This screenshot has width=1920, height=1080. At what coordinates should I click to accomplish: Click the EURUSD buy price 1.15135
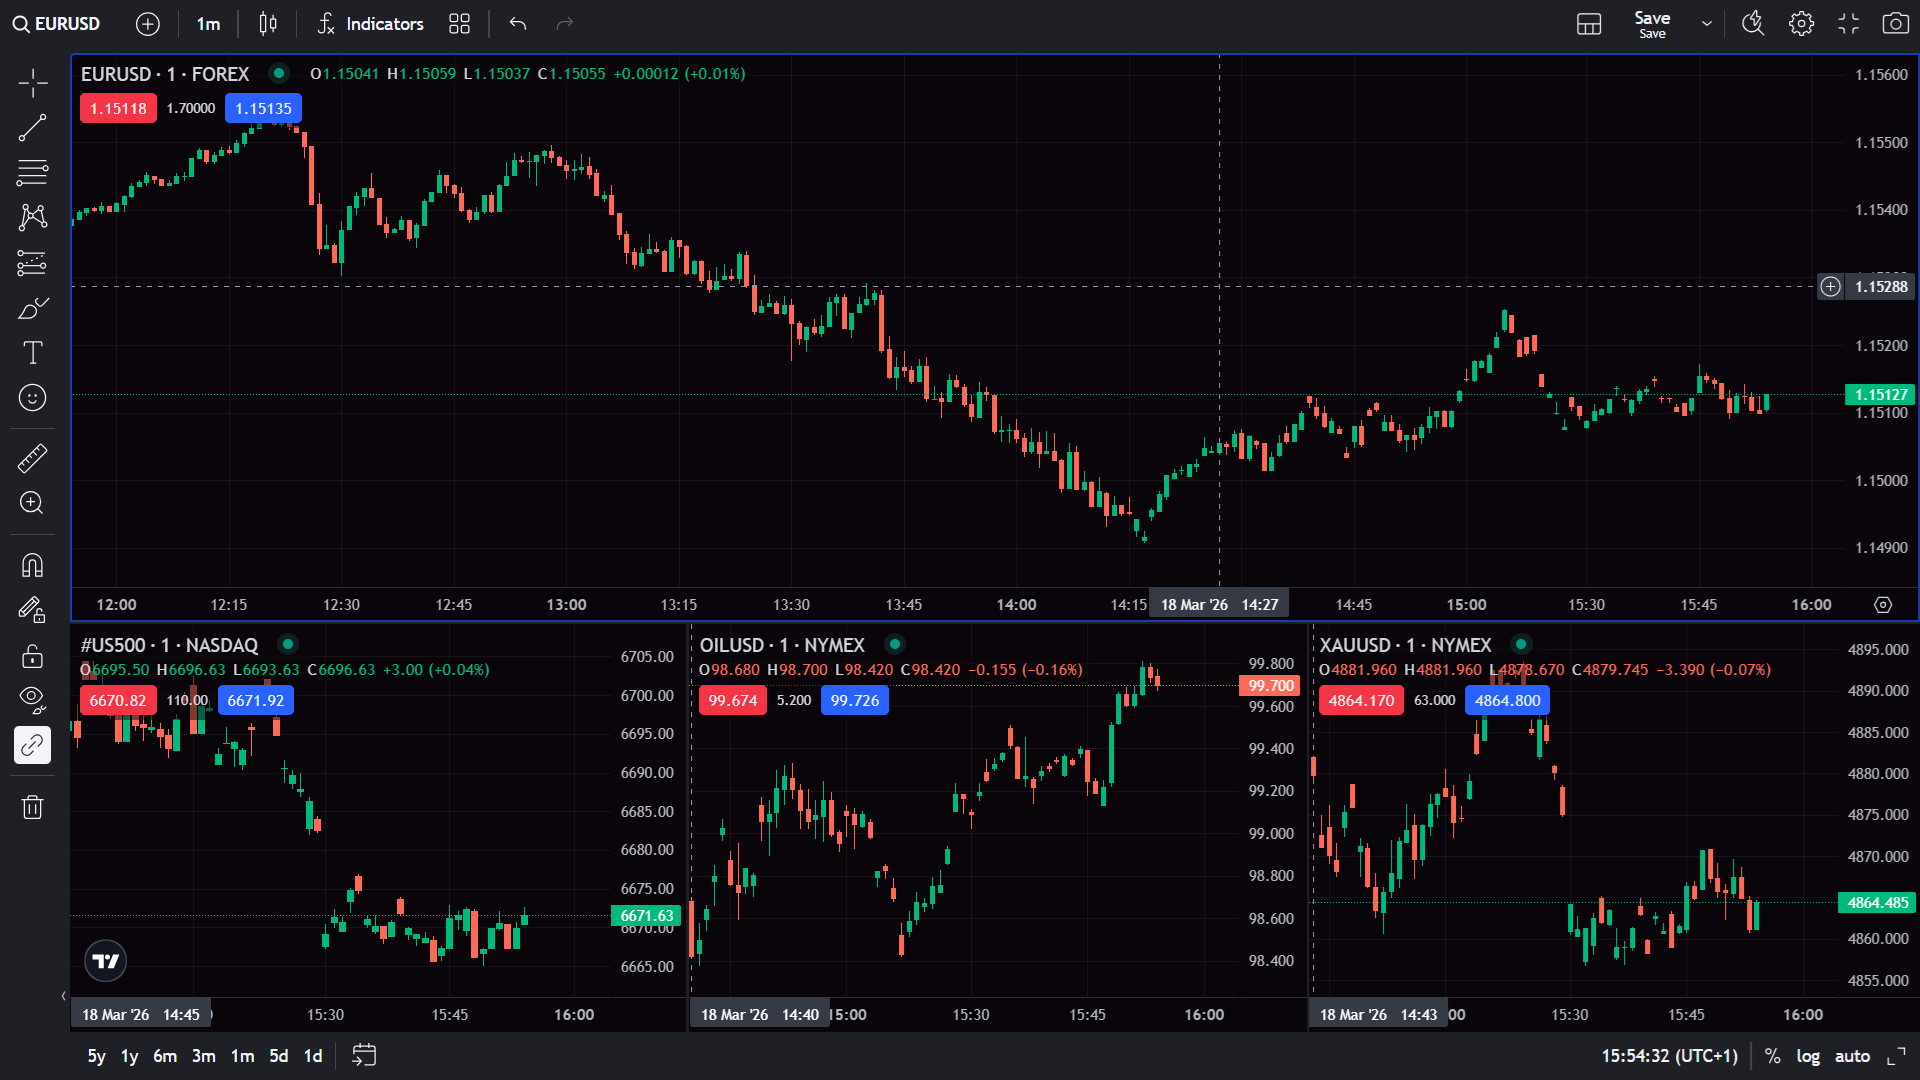(263, 108)
